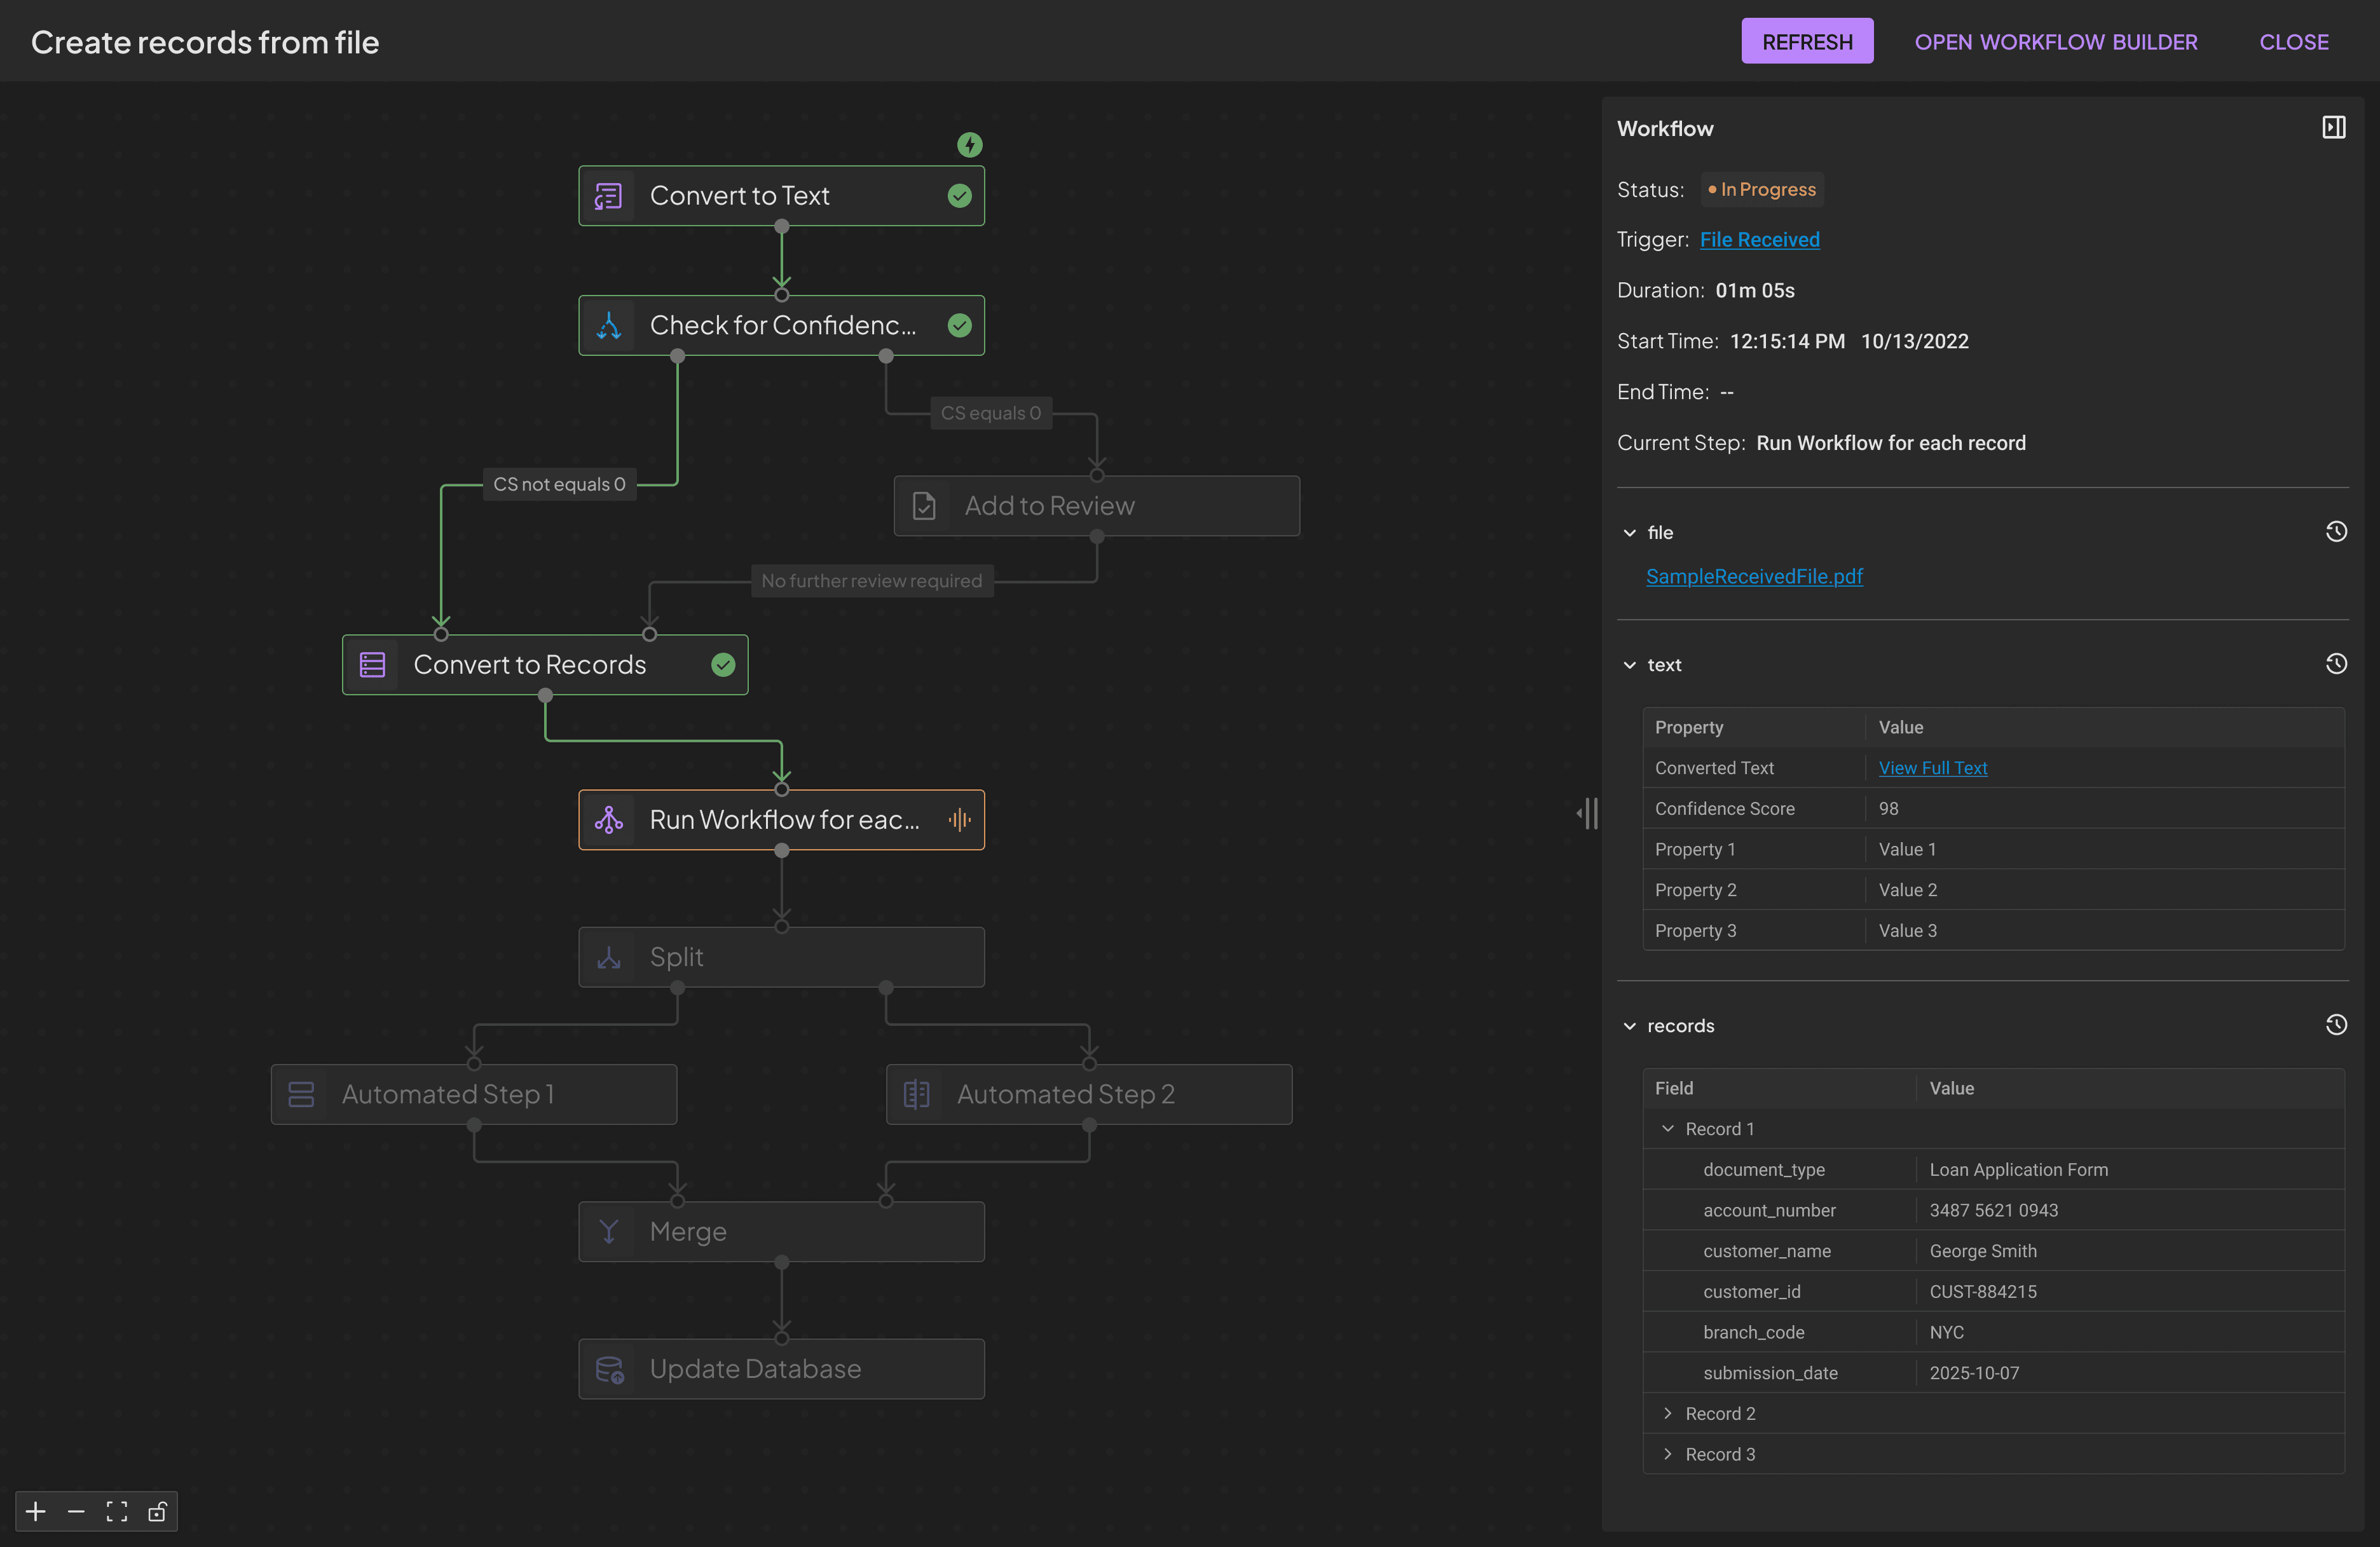Open the history icon beside the file section
The height and width of the screenshot is (1547, 2380).
point(2336,531)
